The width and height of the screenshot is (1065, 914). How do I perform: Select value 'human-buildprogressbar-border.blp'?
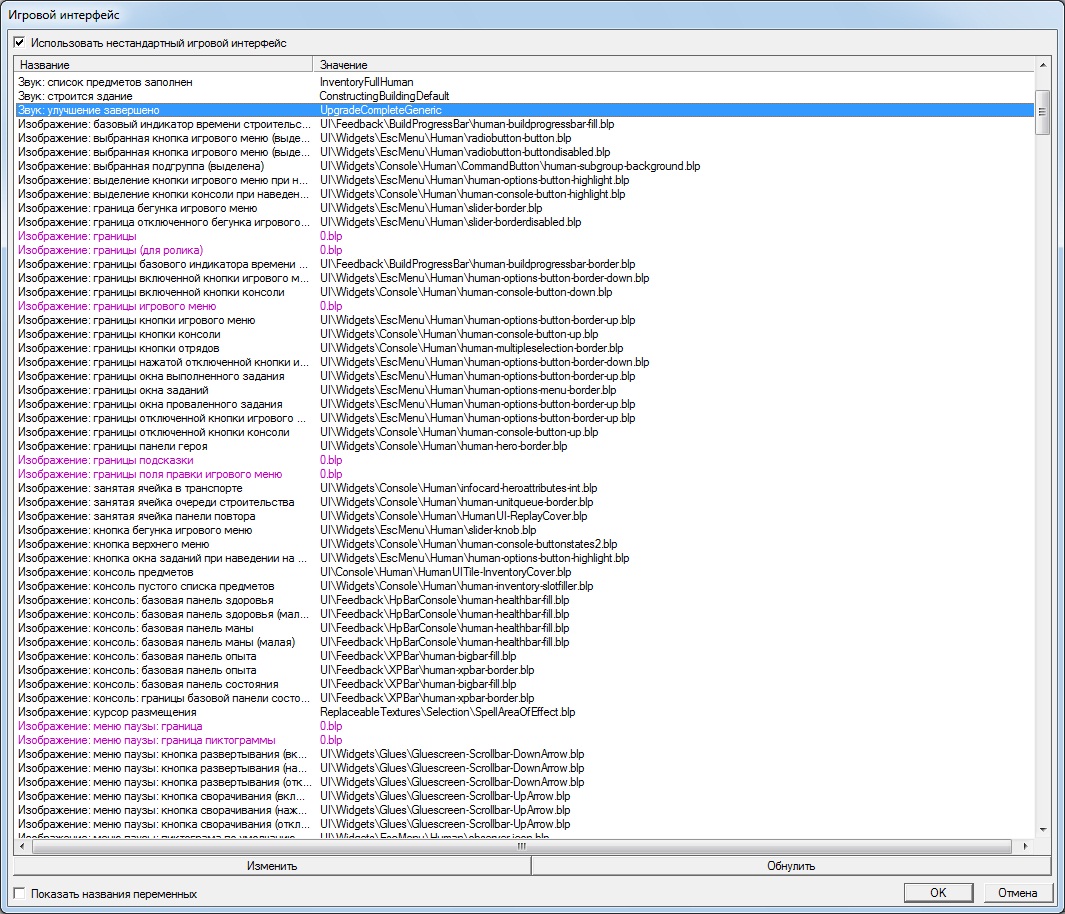click(477, 264)
